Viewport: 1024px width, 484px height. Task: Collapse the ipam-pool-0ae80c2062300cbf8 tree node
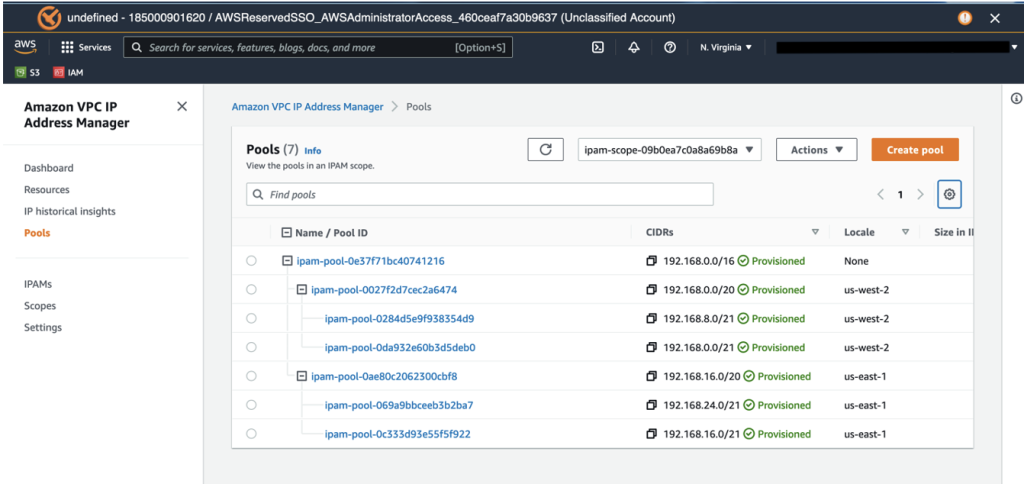point(302,376)
